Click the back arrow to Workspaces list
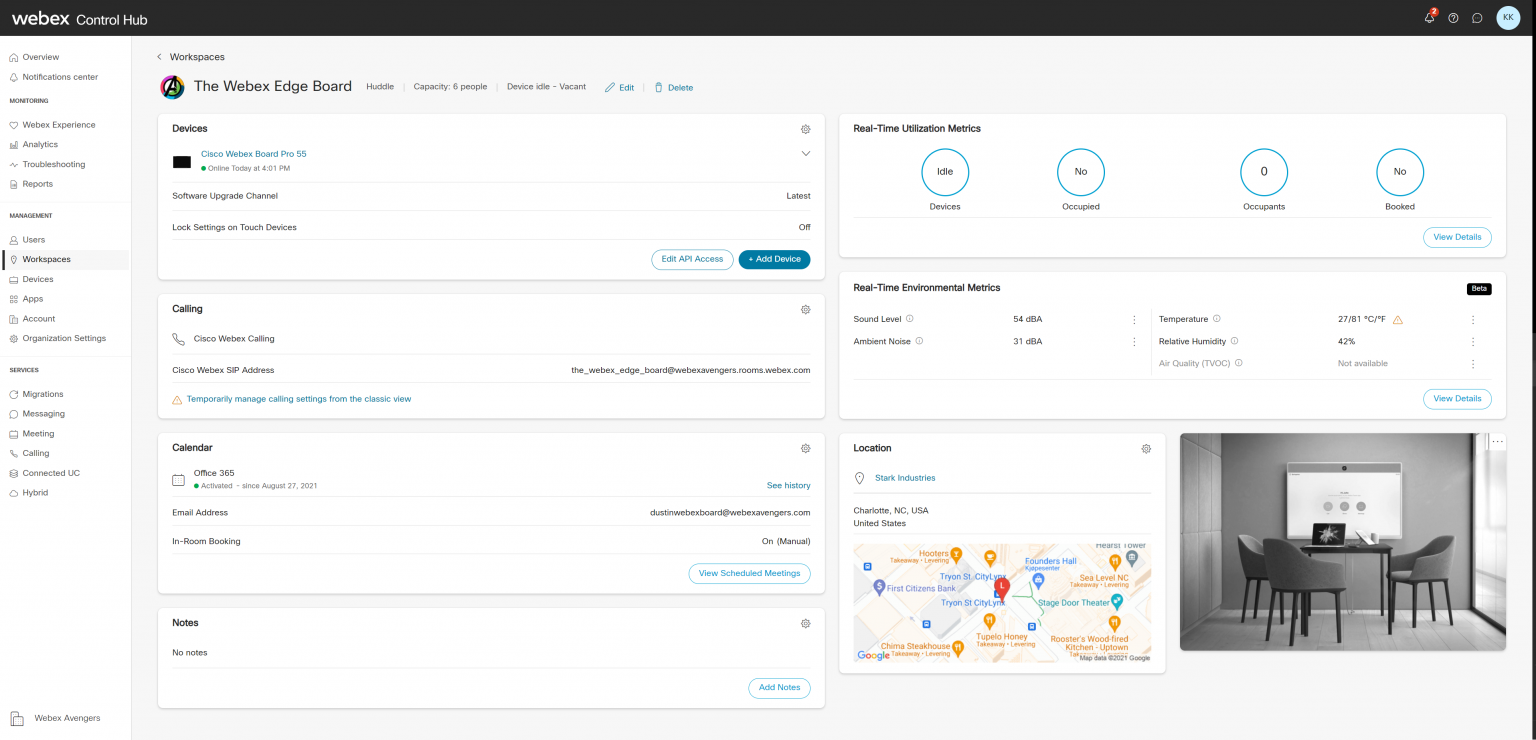This screenshot has width=1536, height=740. pos(159,57)
